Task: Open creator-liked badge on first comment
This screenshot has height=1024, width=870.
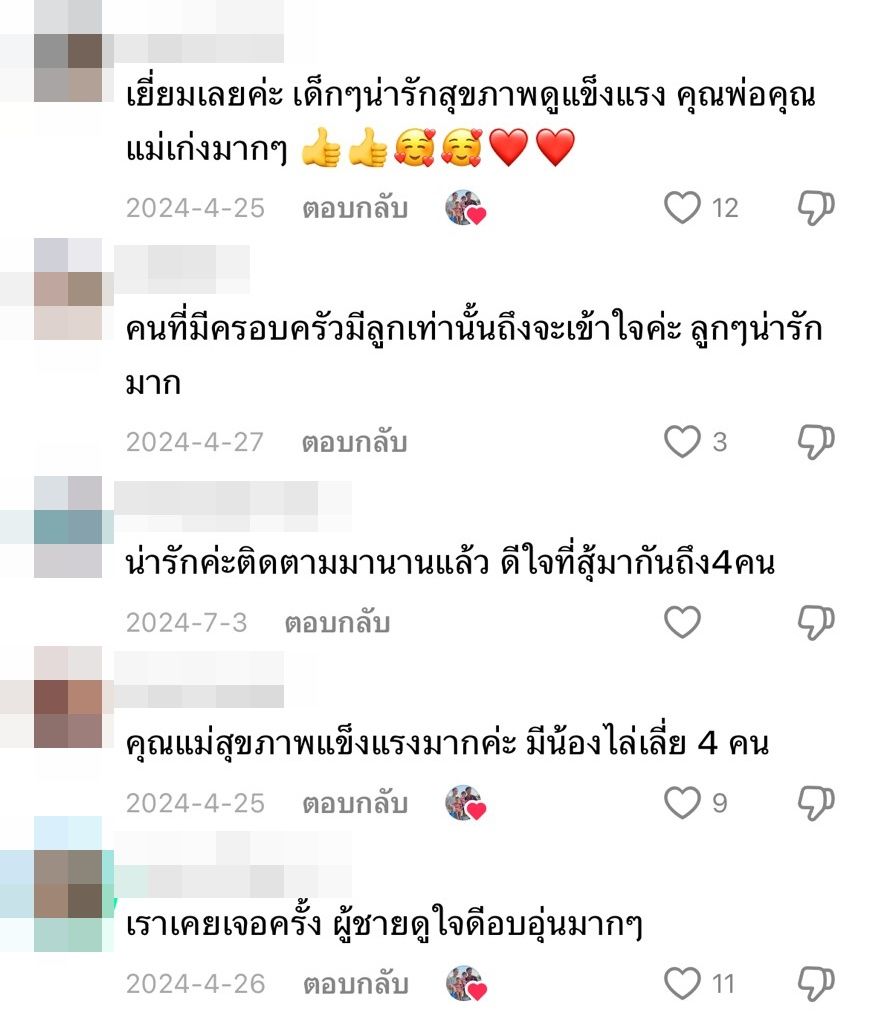Action: click(466, 208)
